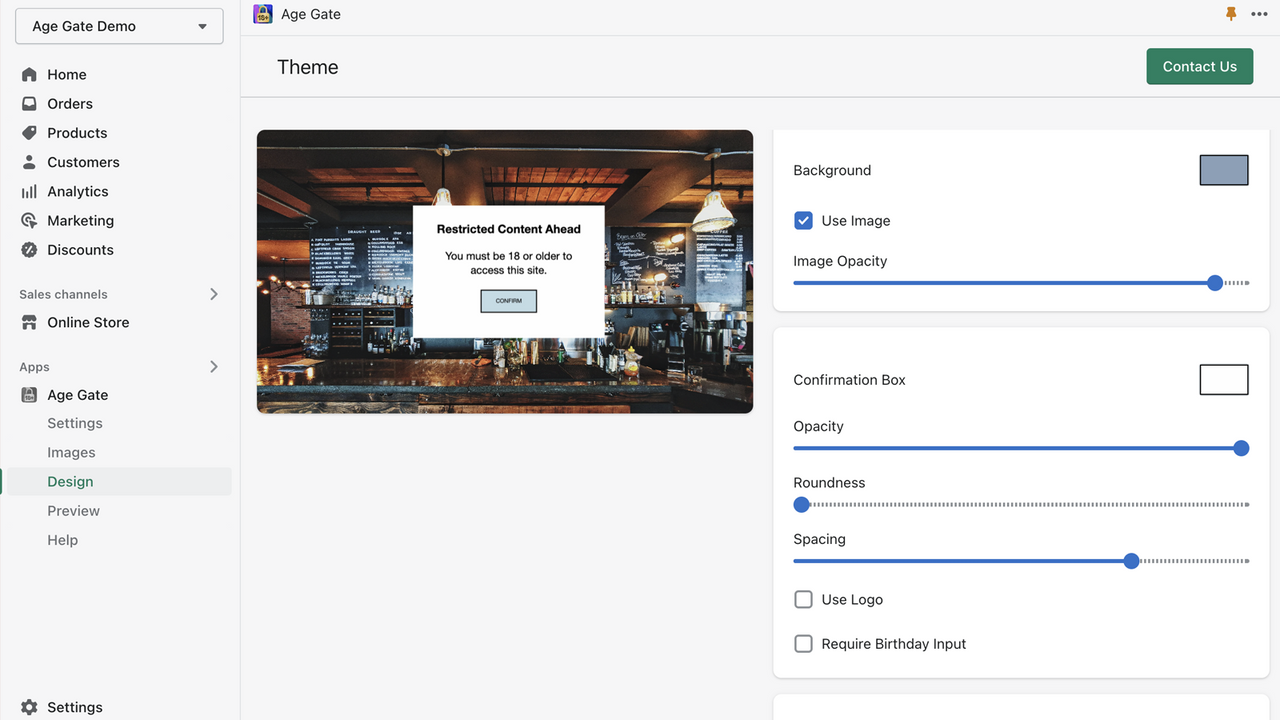Open the three-dot more options menu
The height and width of the screenshot is (720, 1280).
(1259, 14)
